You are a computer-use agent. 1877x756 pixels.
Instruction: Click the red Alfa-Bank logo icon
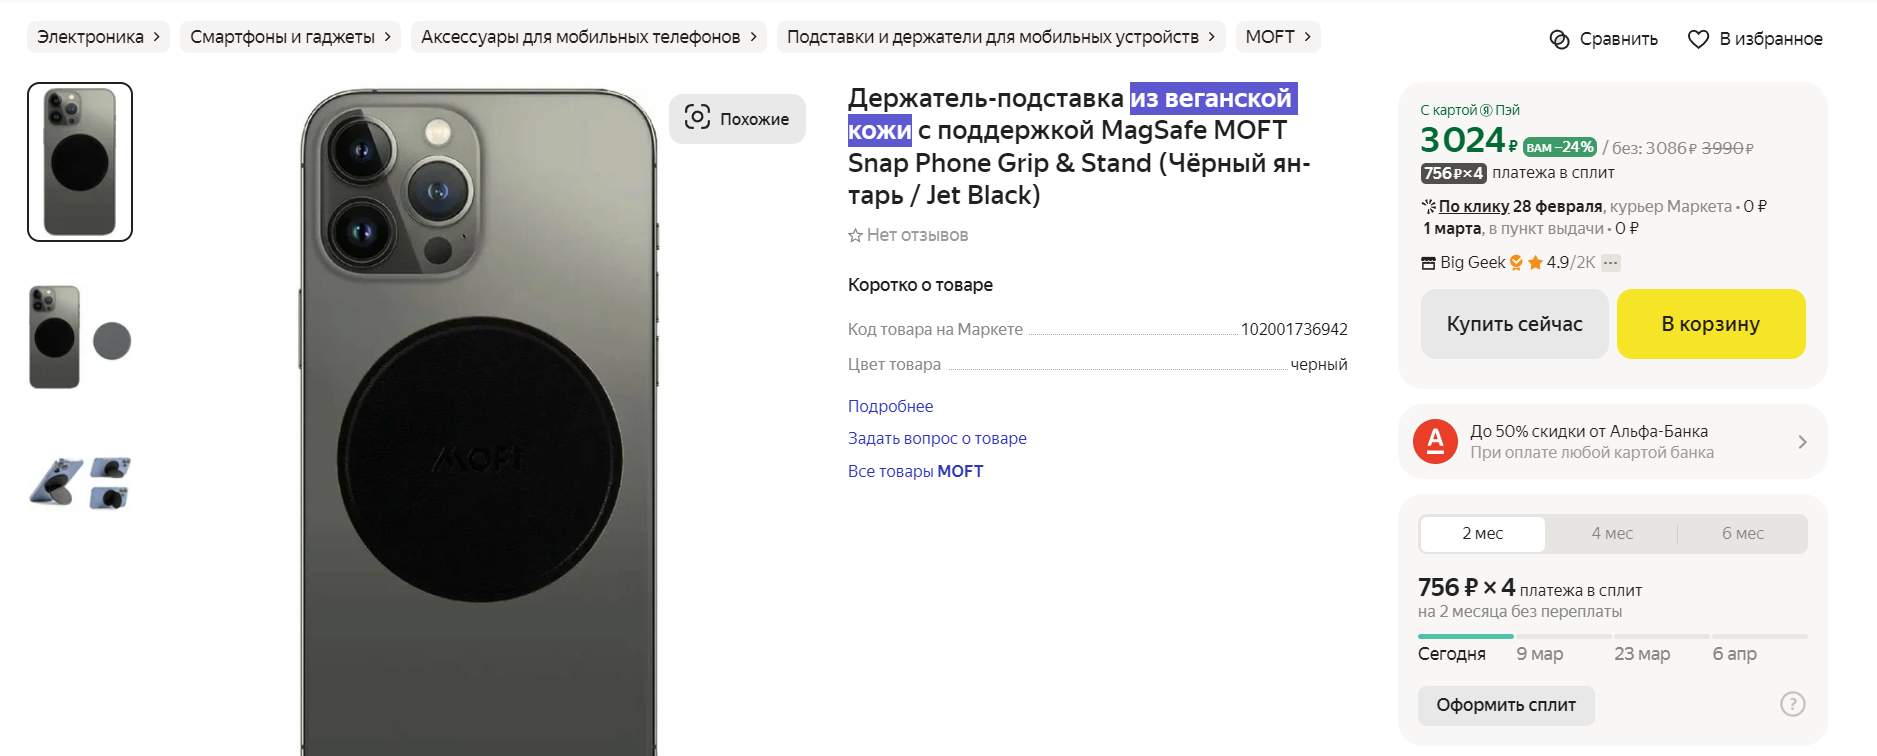pyautogui.click(x=1435, y=441)
